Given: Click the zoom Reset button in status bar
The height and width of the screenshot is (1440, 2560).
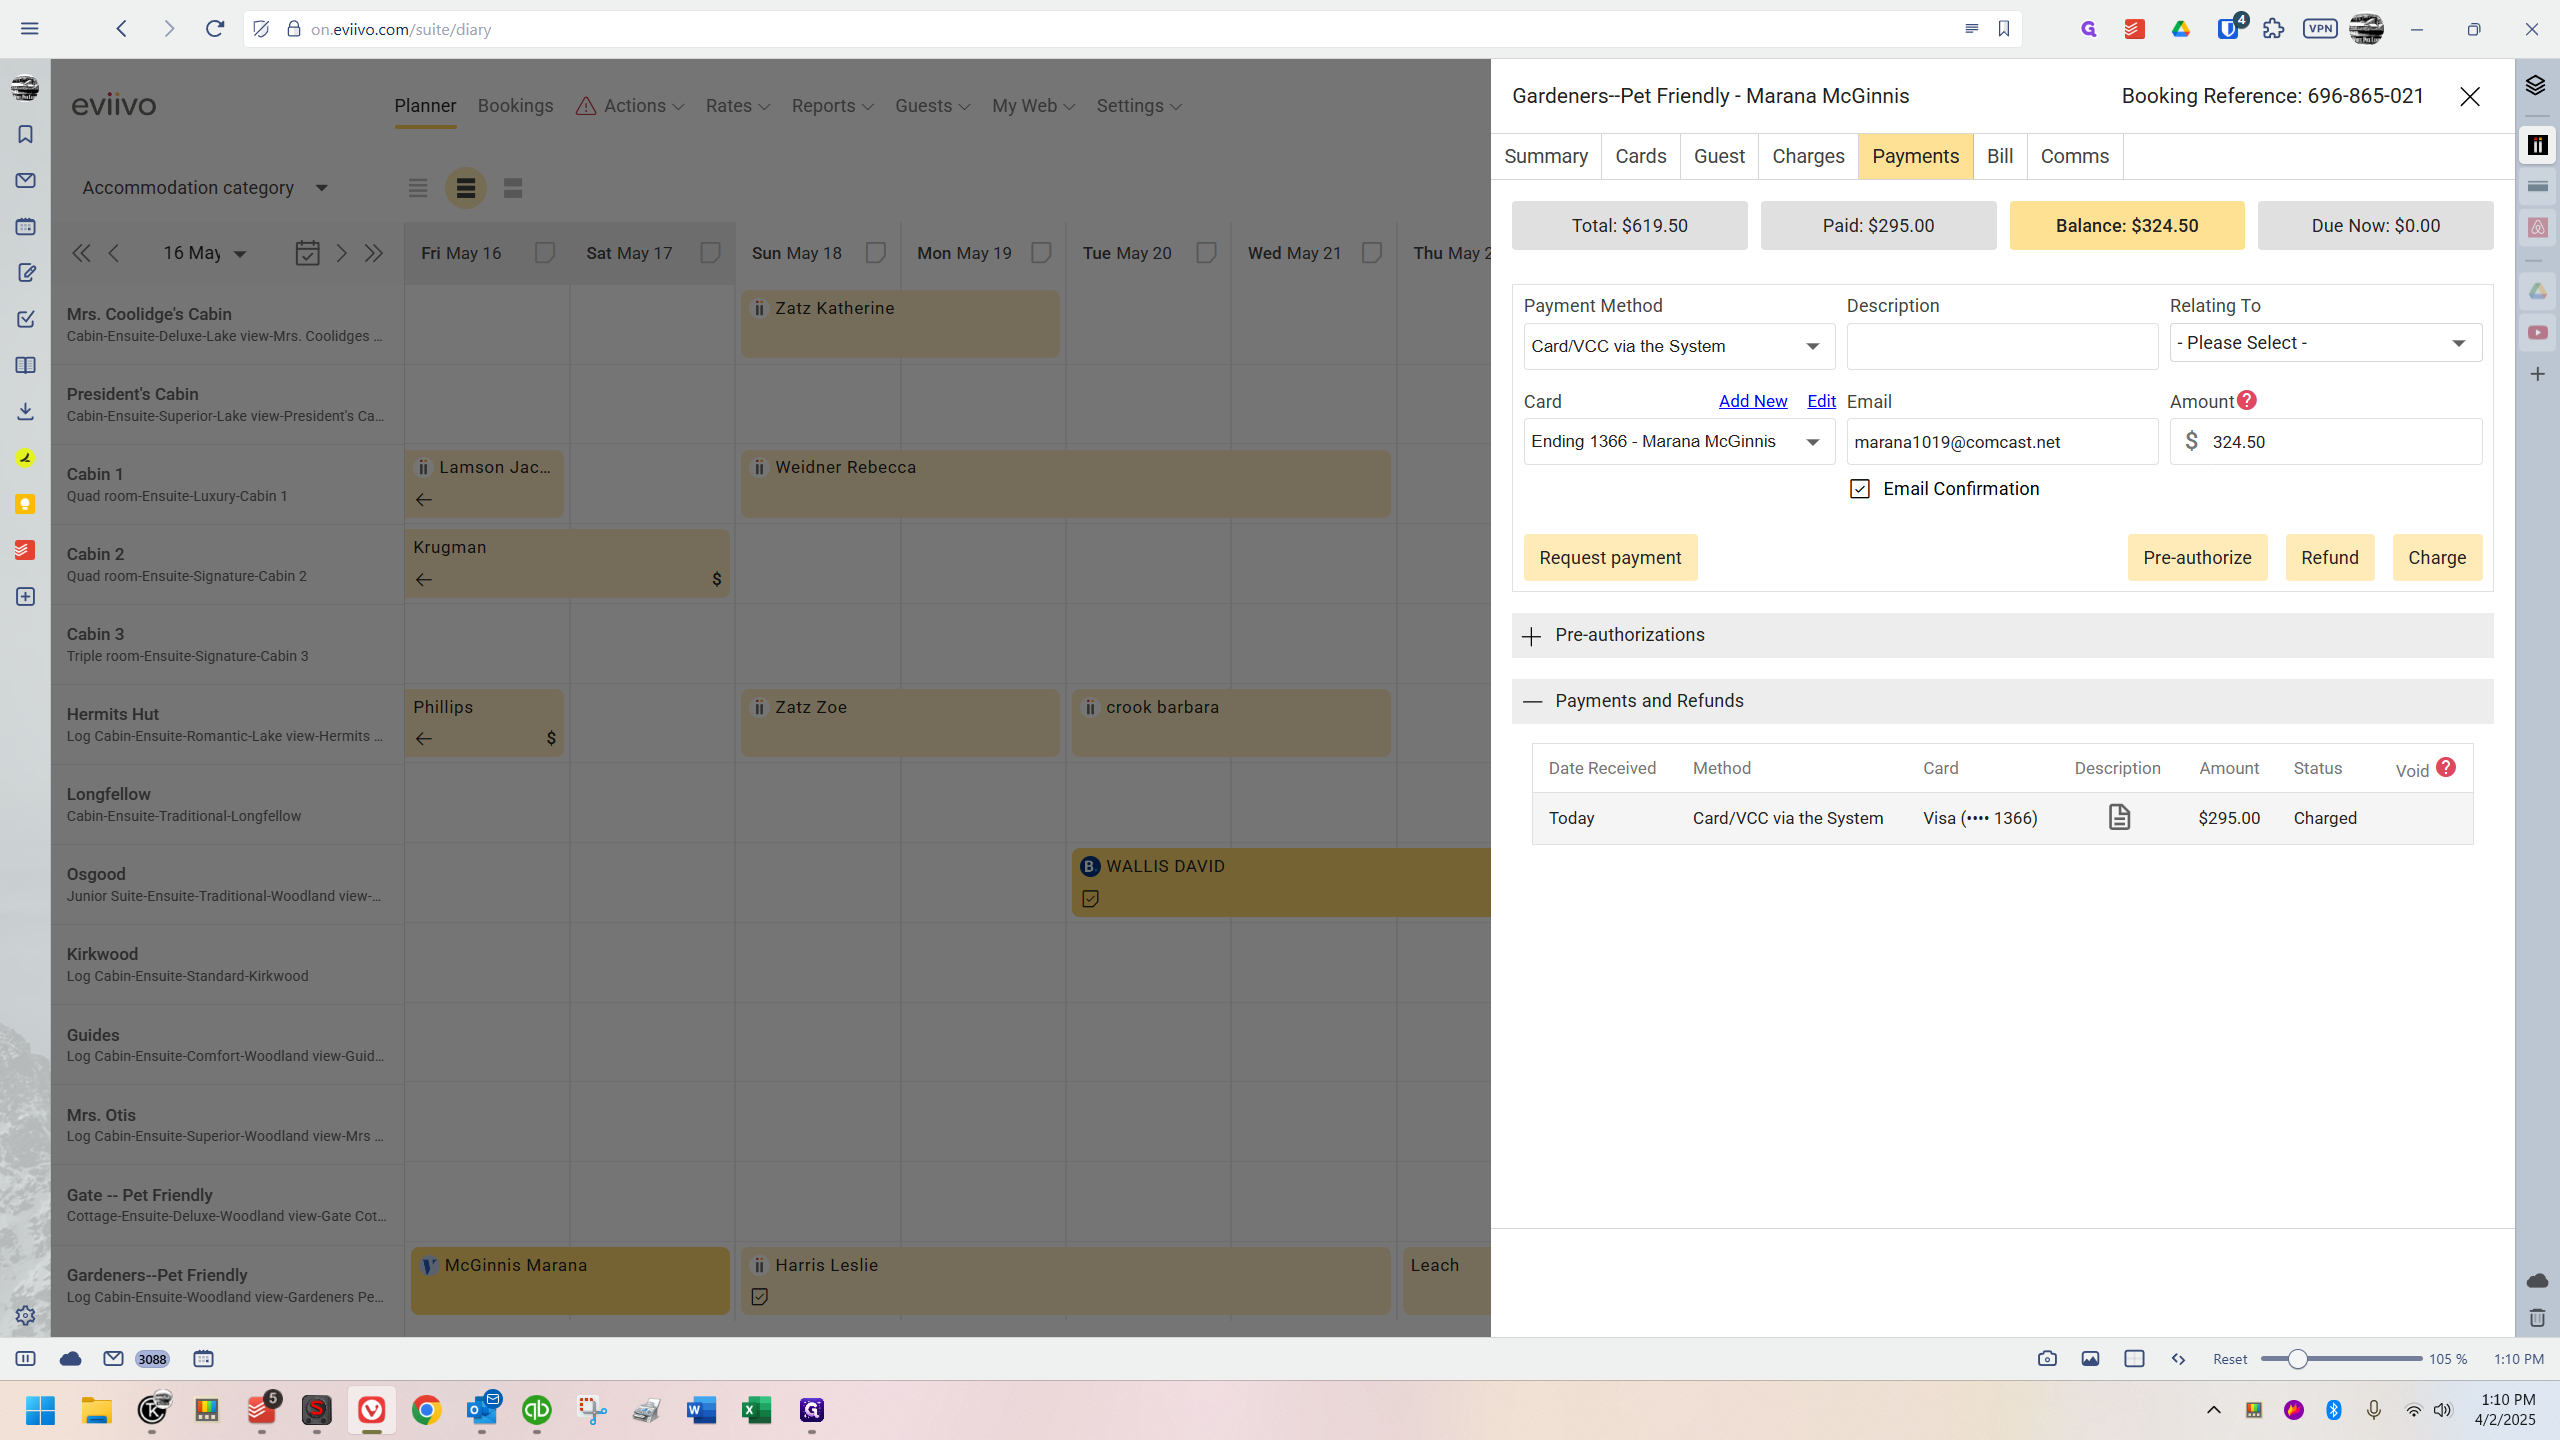Looking at the screenshot, I should (x=2229, y=1359).
